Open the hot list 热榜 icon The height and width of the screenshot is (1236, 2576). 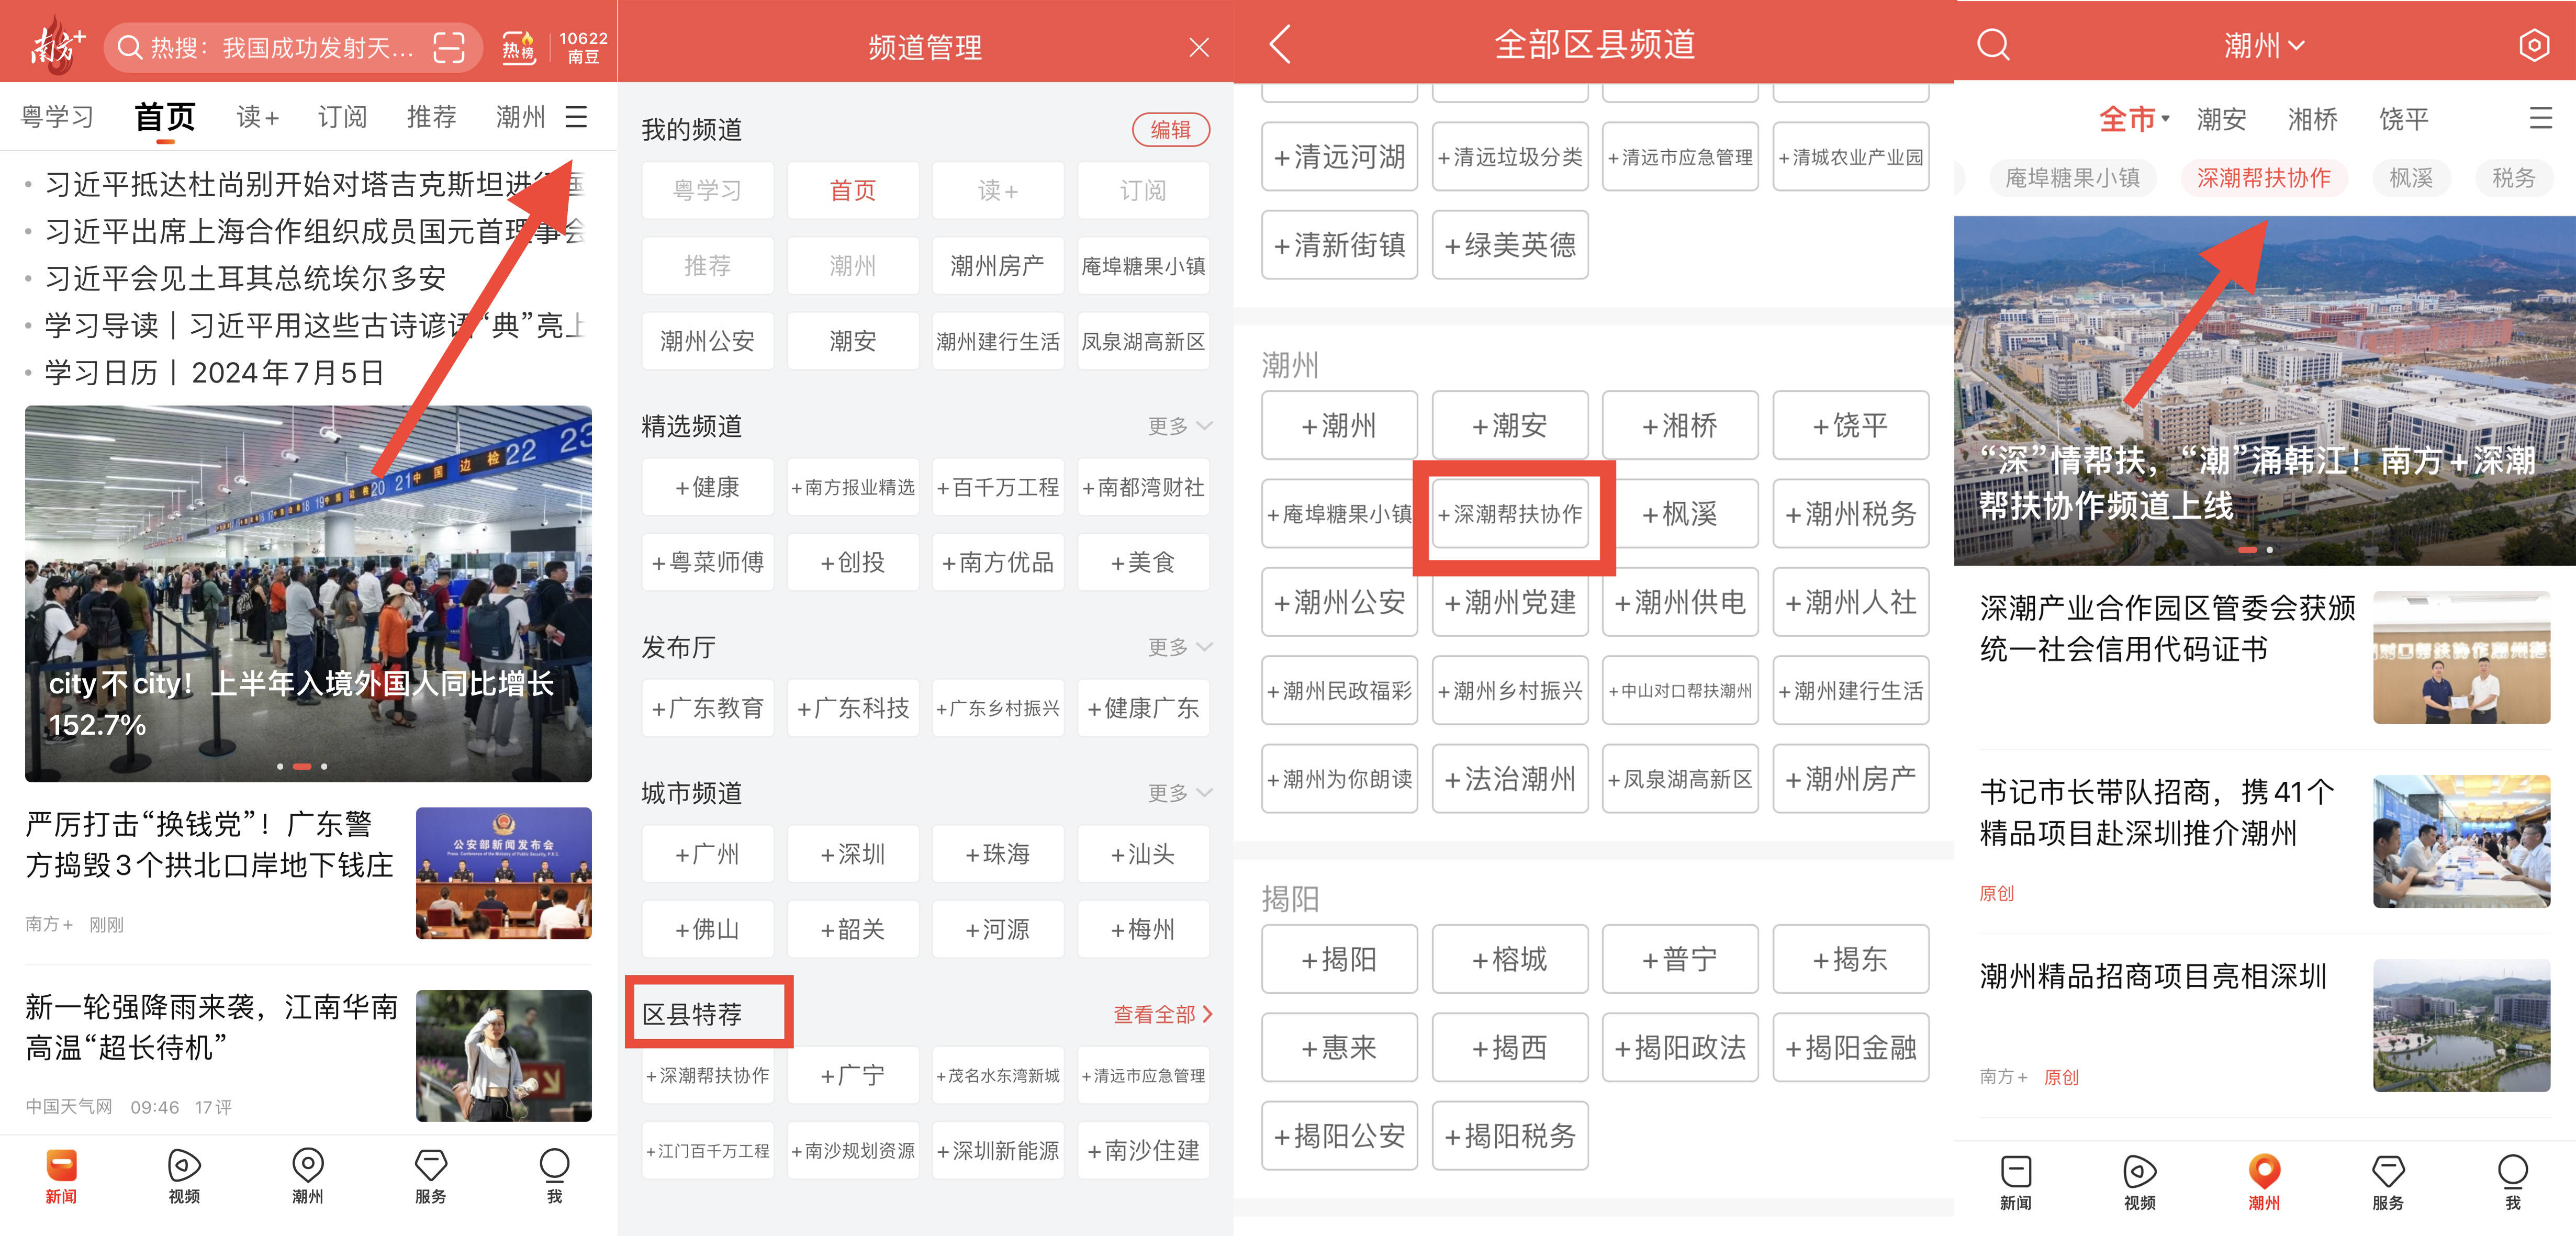tap(518, 47)
